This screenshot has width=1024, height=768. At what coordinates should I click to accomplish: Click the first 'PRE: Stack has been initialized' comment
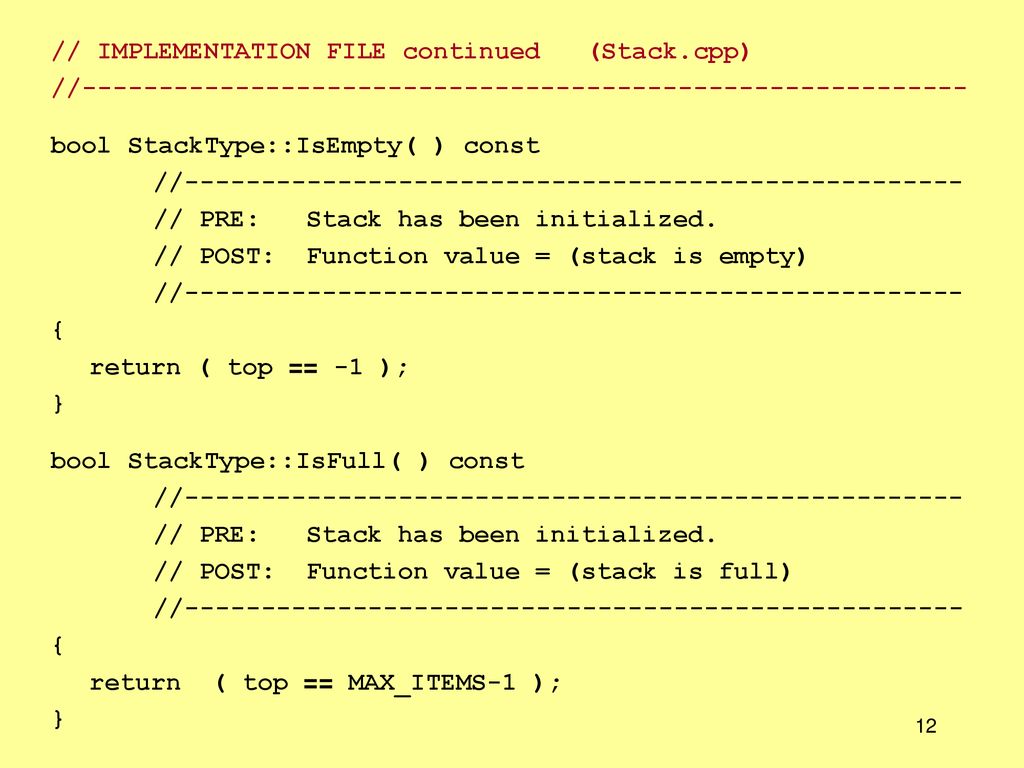tap(436, 219)
